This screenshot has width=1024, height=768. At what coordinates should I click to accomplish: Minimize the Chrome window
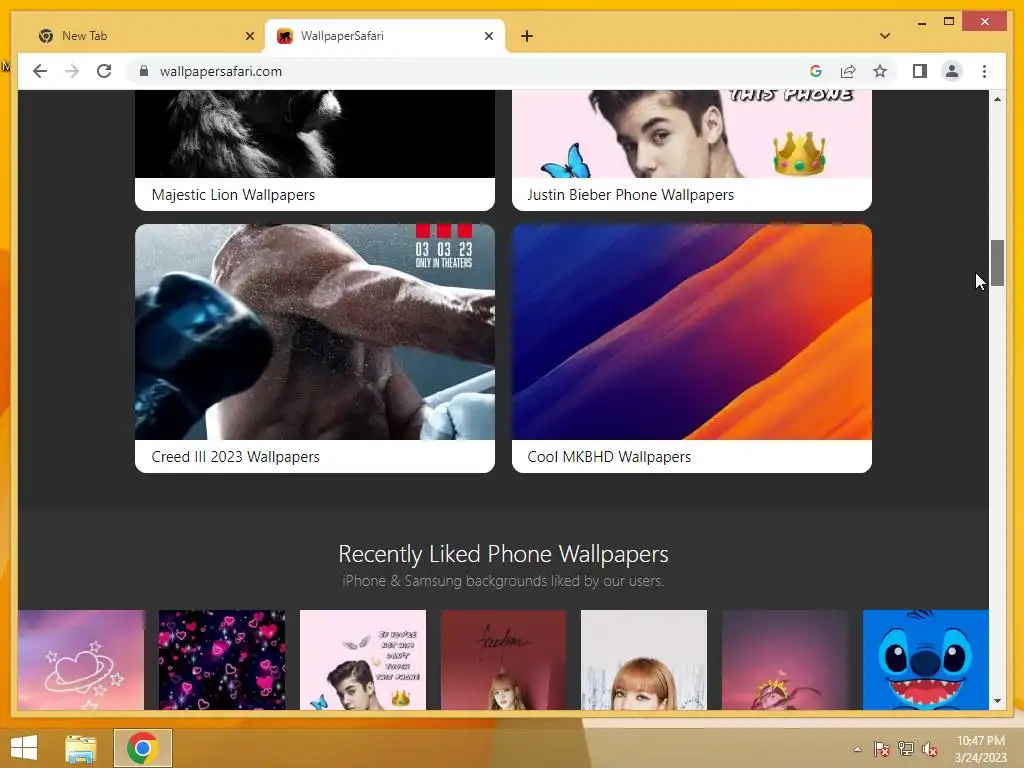pyautogui.click(x=921, y=22)
